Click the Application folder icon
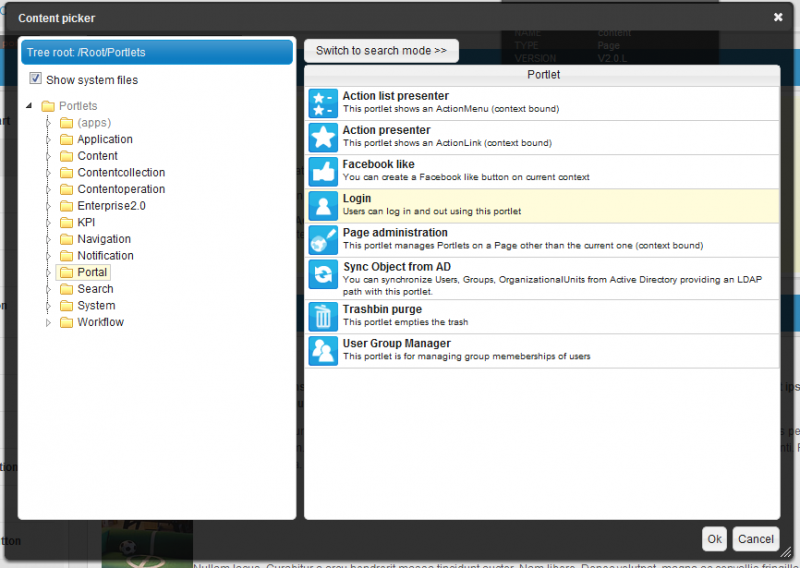800x568 pixels. click(66, 139)
